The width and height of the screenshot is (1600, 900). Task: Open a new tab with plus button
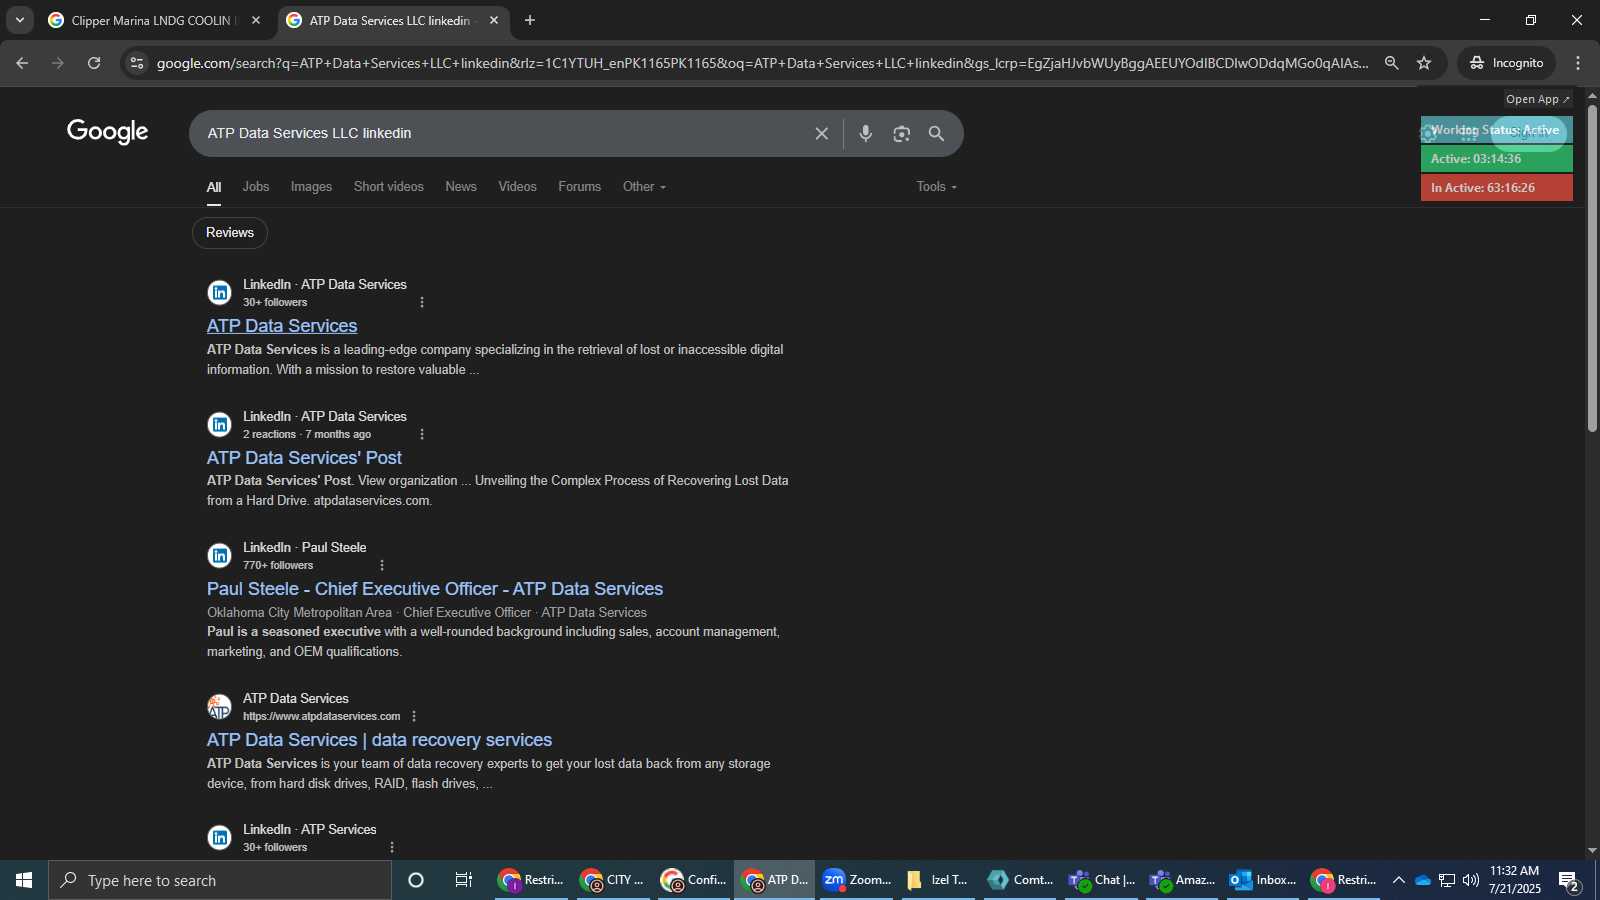530,20
